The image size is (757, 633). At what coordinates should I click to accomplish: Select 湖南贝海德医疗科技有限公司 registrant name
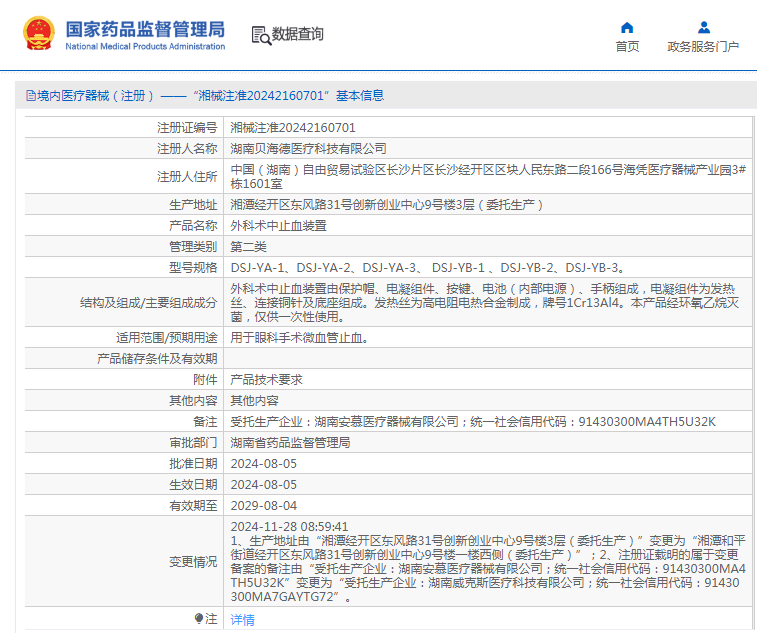[x=308, y=149]
